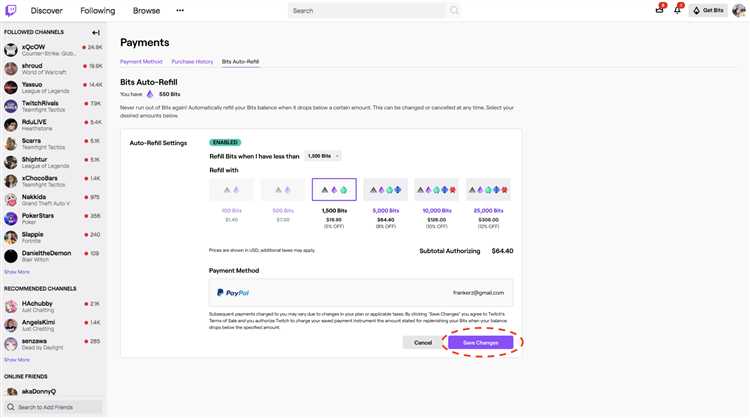Show more recommended channels
Screen dimensions: 750x418
coord(17,360)
